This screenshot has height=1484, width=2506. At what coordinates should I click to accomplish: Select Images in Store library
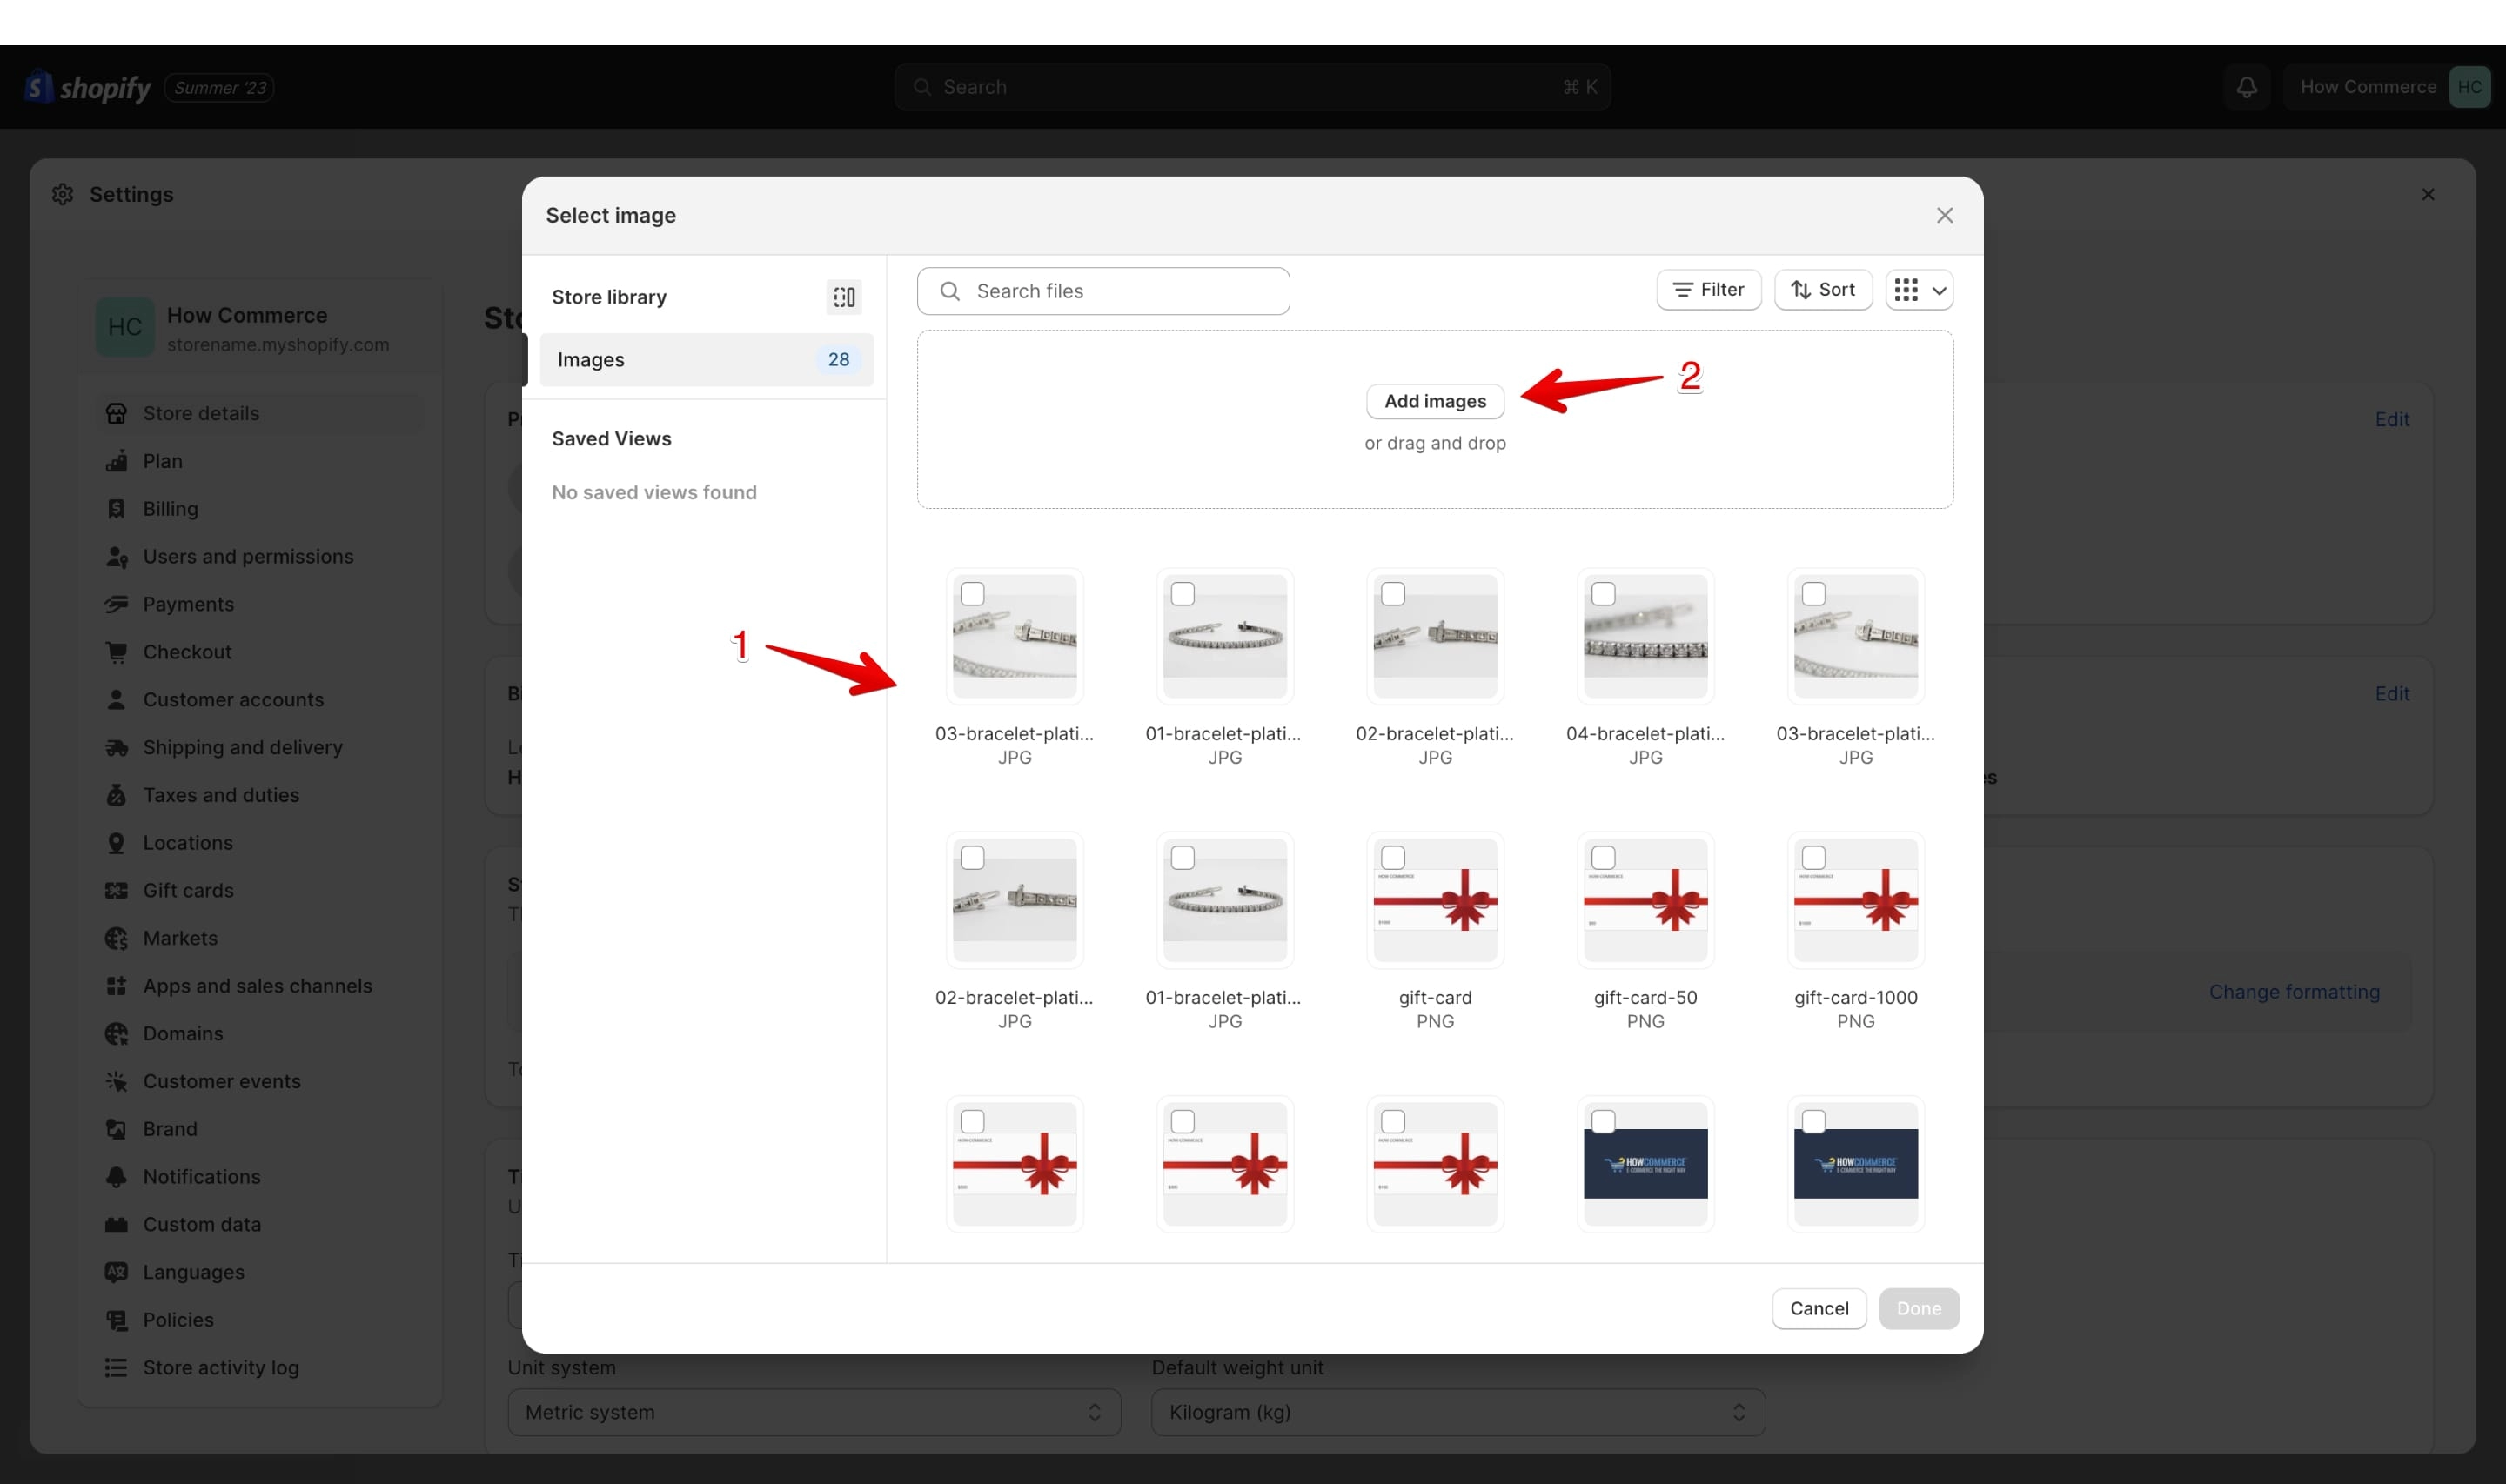(706, 360)
